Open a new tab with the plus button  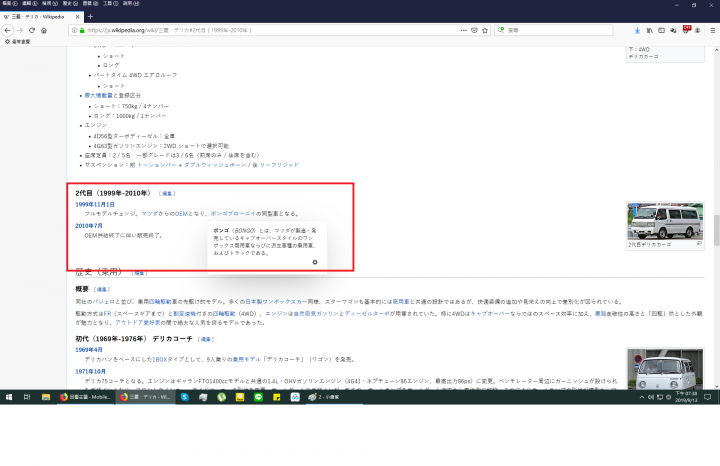90,17
